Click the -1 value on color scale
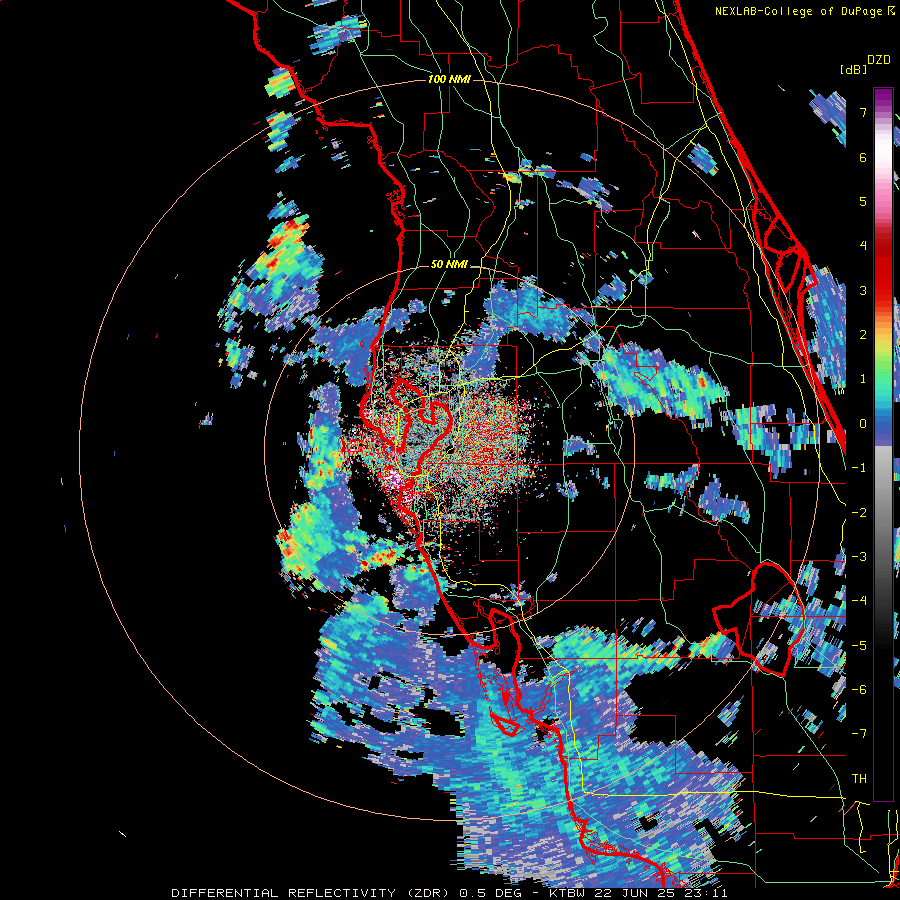900x900 pixels. pyautogui.click(x=859, y=468)
